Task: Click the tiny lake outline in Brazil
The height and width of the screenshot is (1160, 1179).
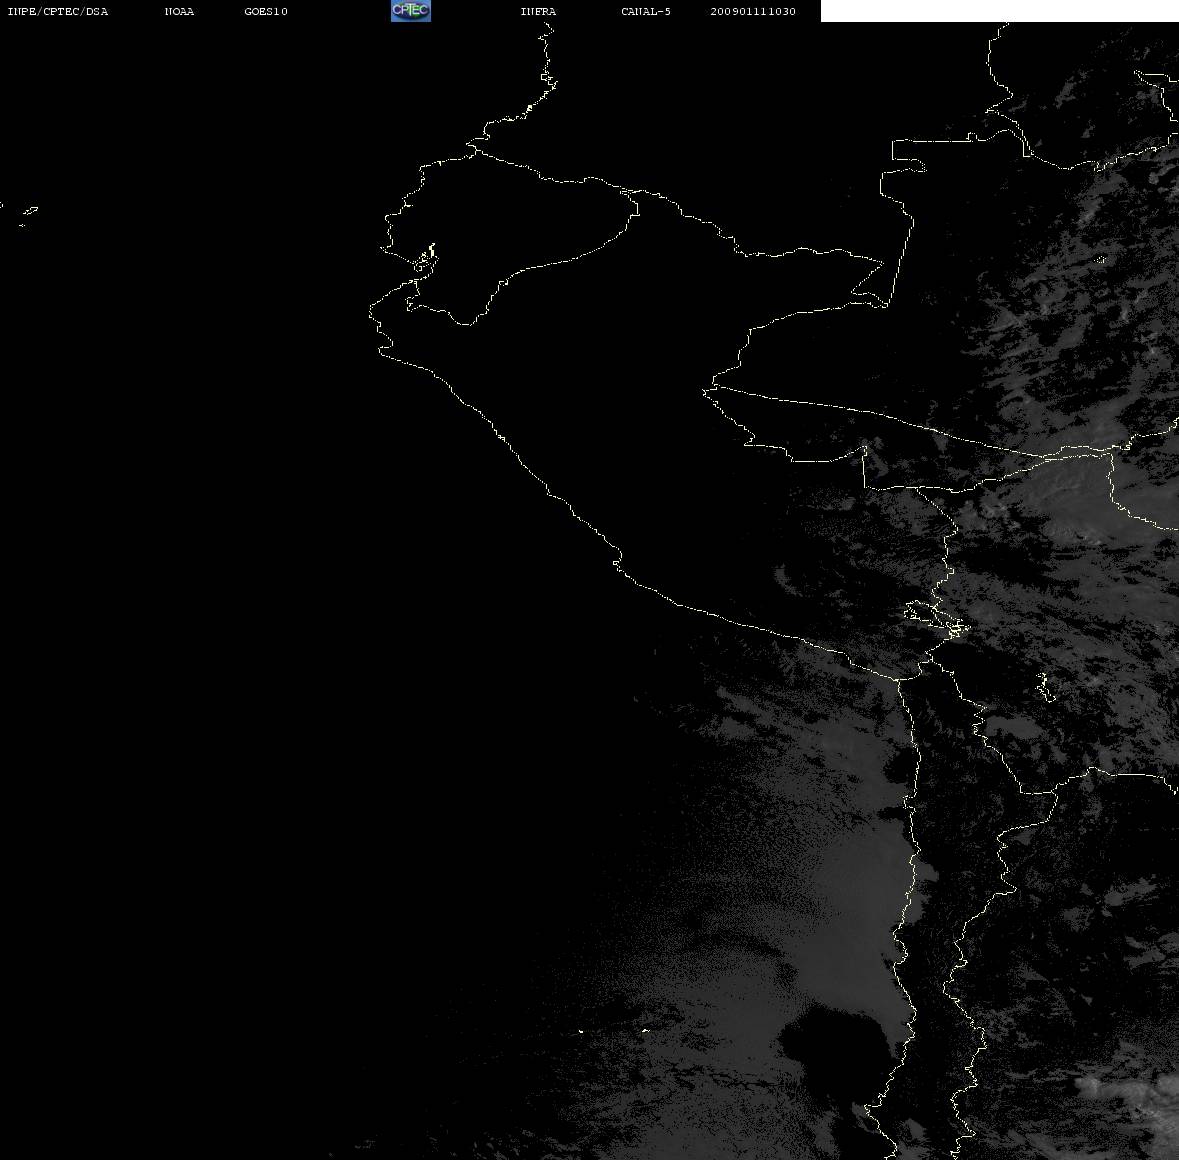Action: (x=1102, y=260)
